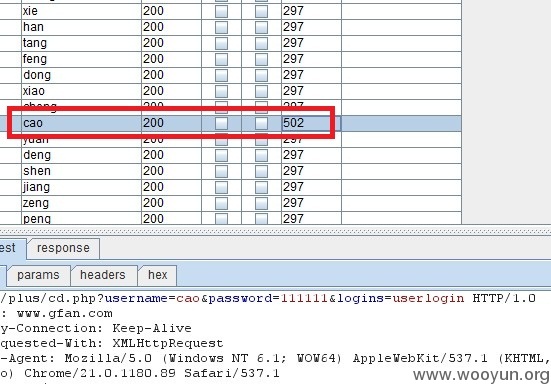Click the dong payload cell

[x=81, y=75]
